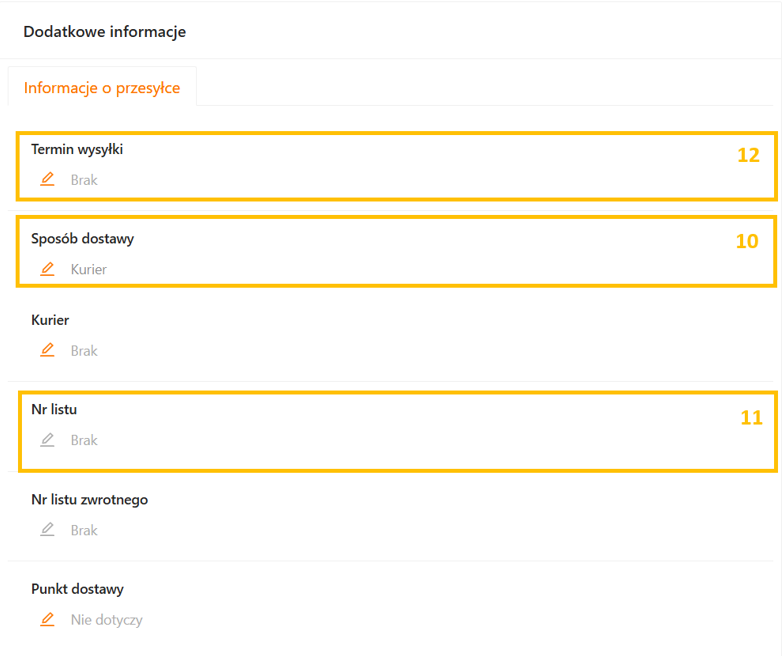The height and width of the screenshot is (656, 783).
Task: Click the Dodatkowe informacje section header
Action: coord(104,32)
